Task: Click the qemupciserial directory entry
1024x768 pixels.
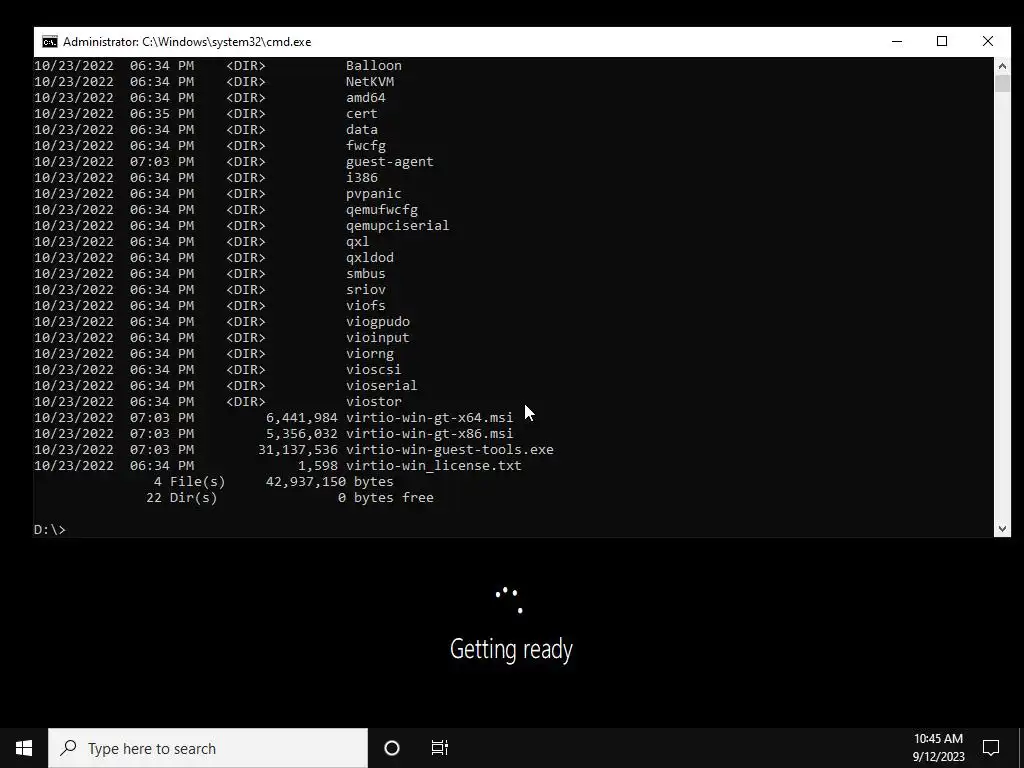Action: point(398,225)
